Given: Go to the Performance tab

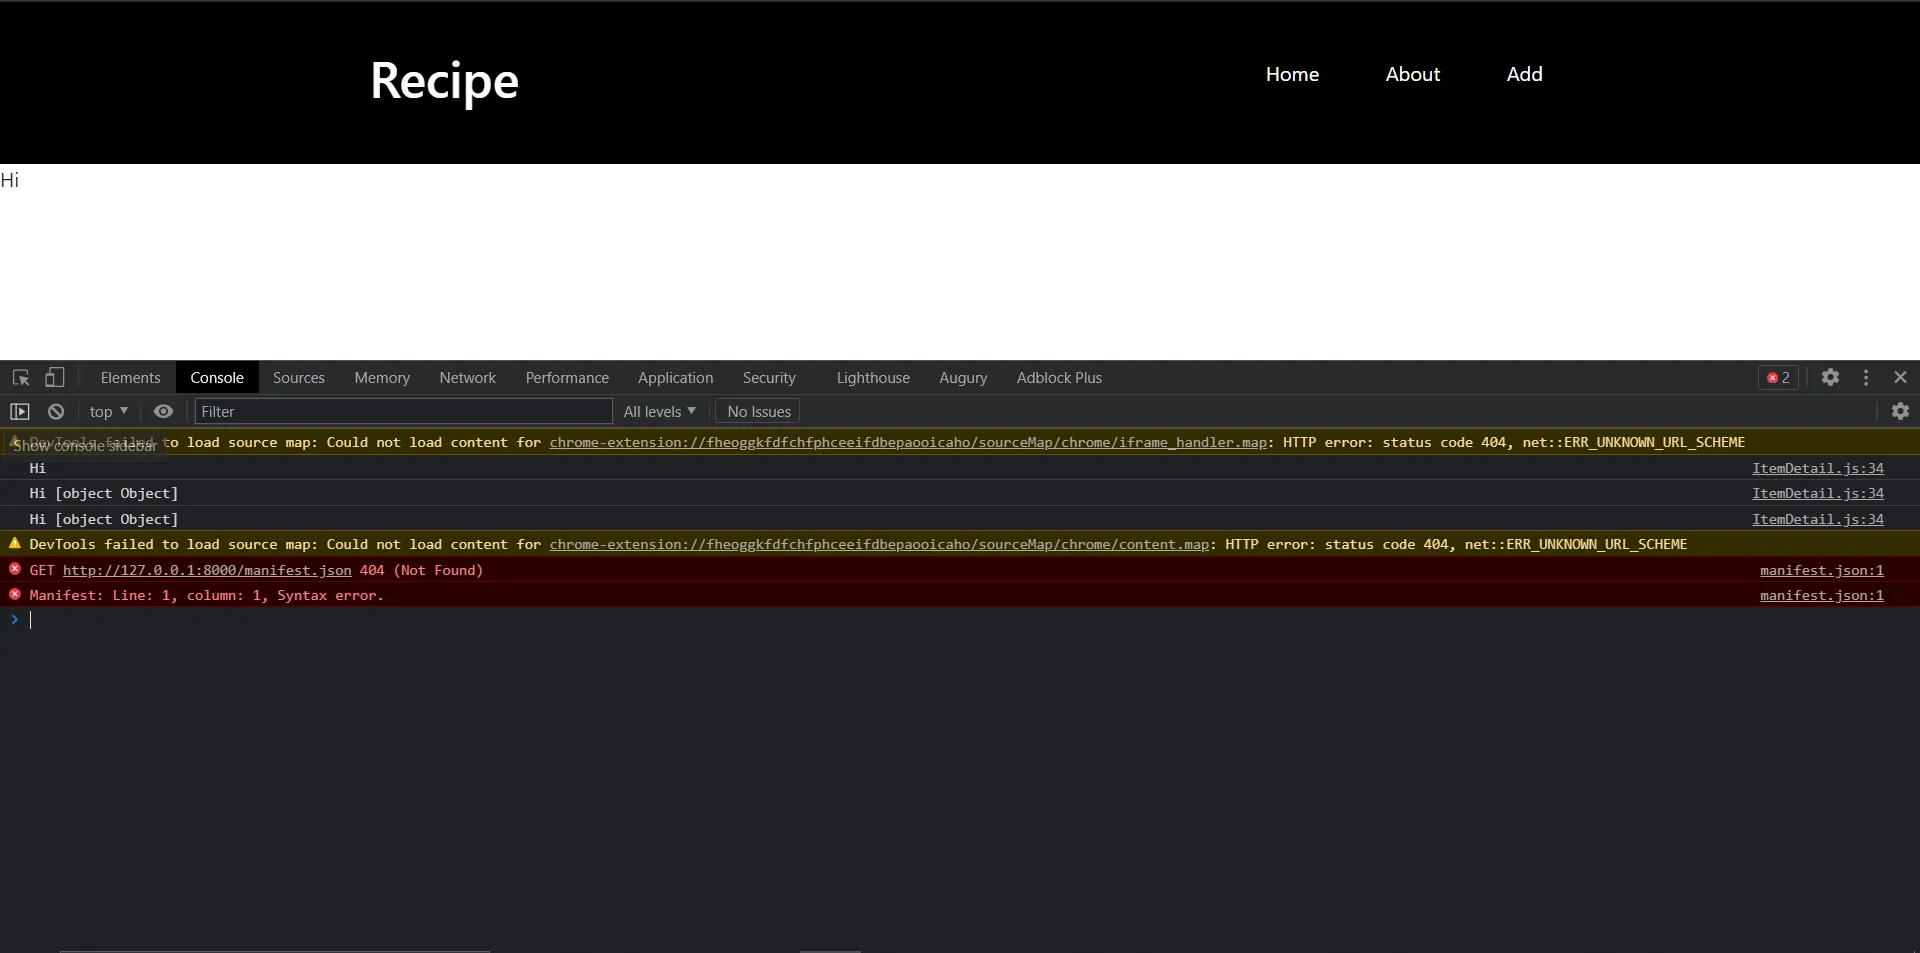Looking at the screenshot, I should (x=567, y=378).
